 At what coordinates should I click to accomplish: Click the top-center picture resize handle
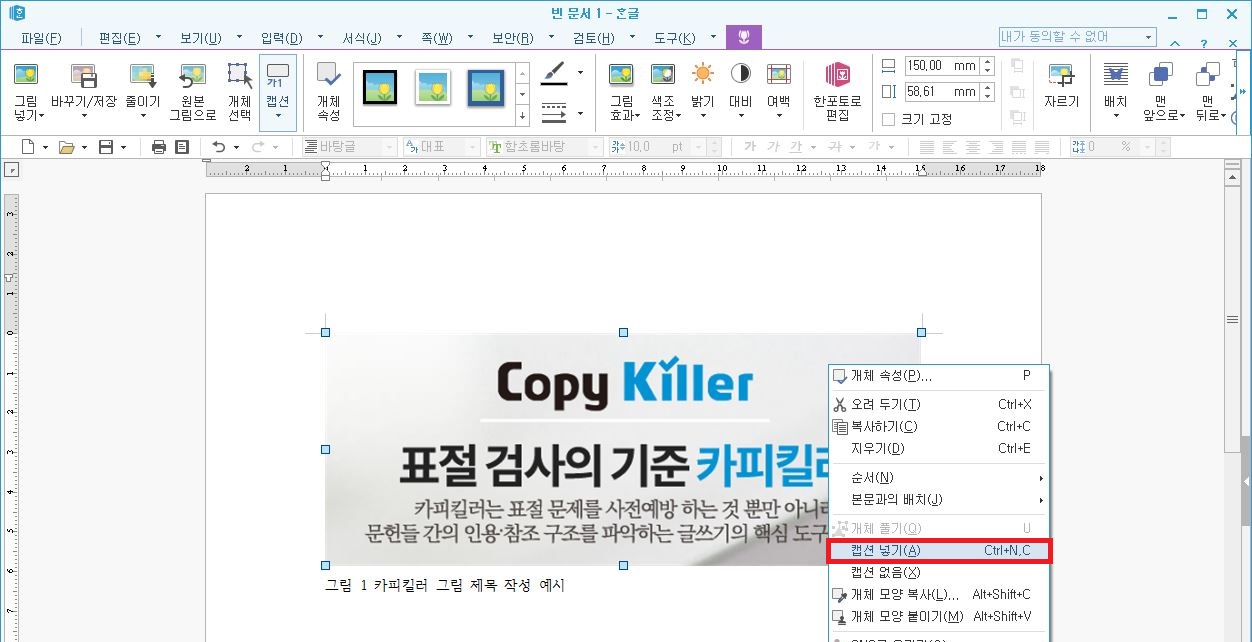pyautogui.click(x=623, y=332)
